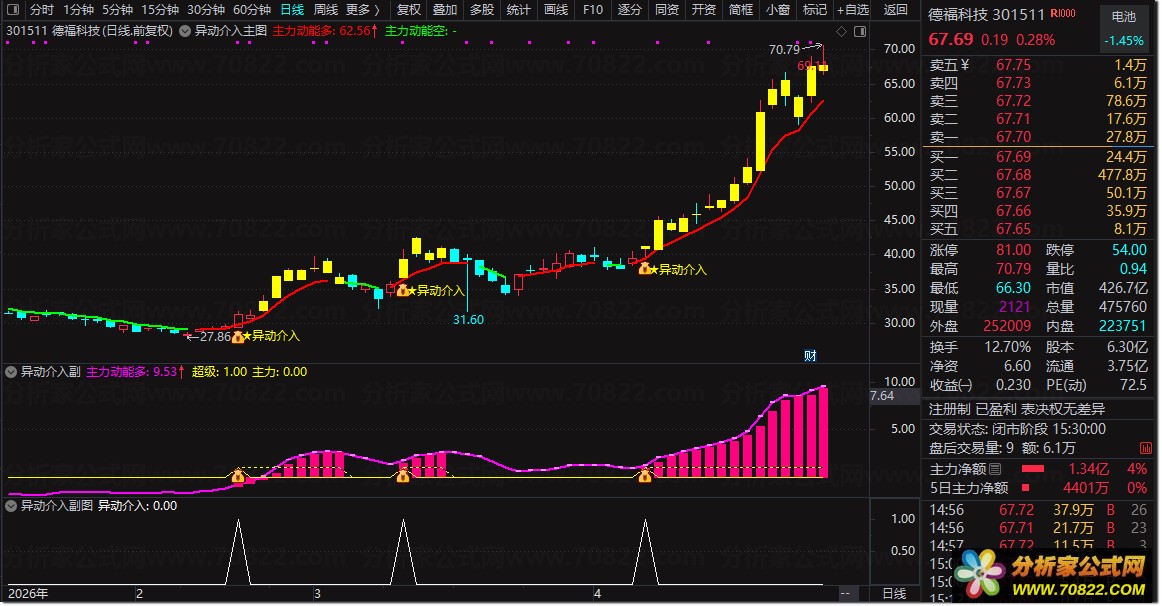
Task: Click the 跌停 value 54.00
Action: click(x=1129, y=250)
